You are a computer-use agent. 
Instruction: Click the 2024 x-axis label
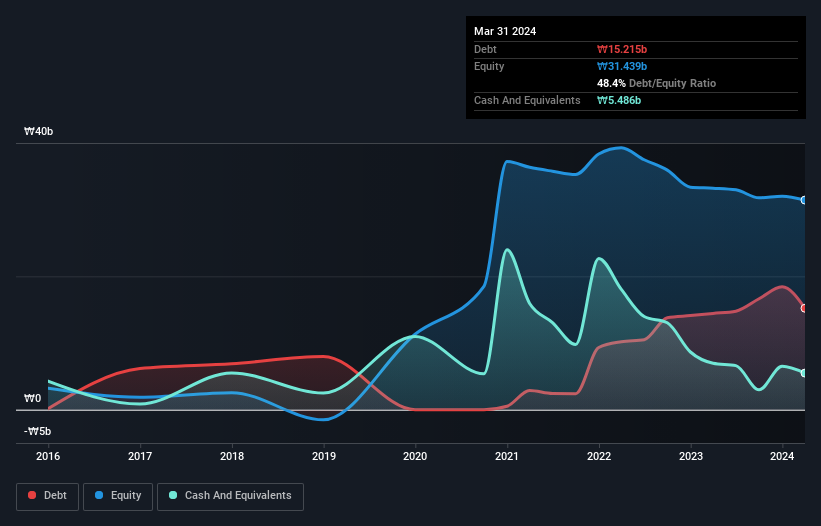pyautogui.click(x=782, y=456)
